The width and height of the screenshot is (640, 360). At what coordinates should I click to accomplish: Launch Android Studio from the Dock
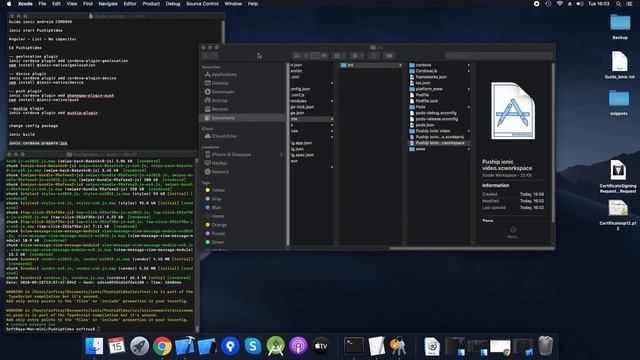tap(276, 346)
